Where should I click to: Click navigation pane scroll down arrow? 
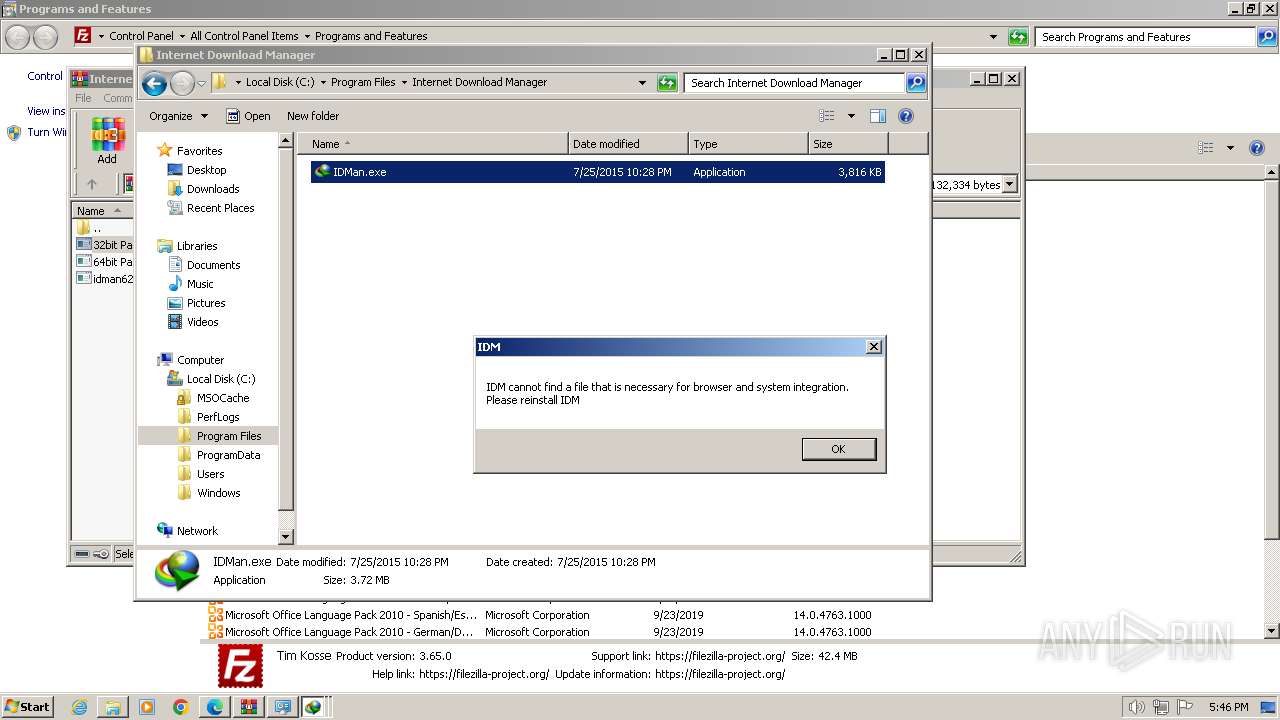[x=285, y=537]
